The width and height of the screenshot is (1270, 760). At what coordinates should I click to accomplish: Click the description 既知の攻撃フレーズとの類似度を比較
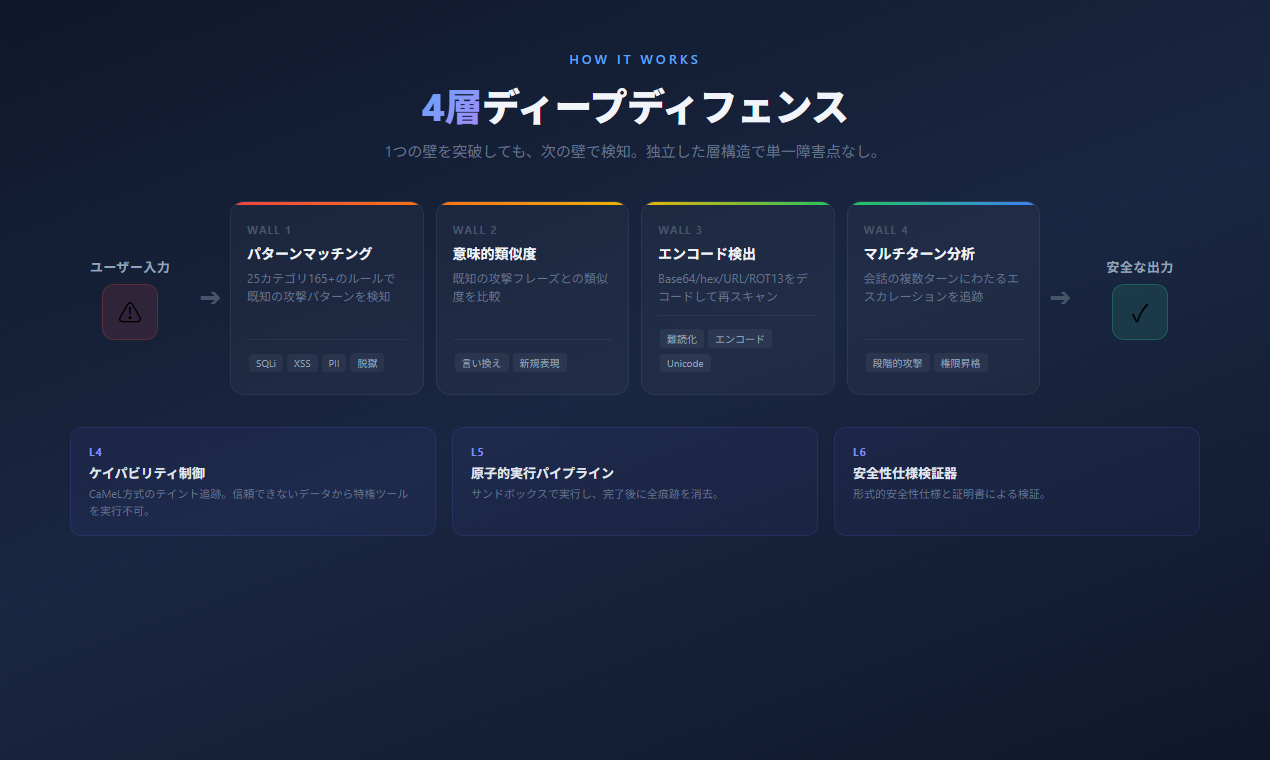coord(530,287)
